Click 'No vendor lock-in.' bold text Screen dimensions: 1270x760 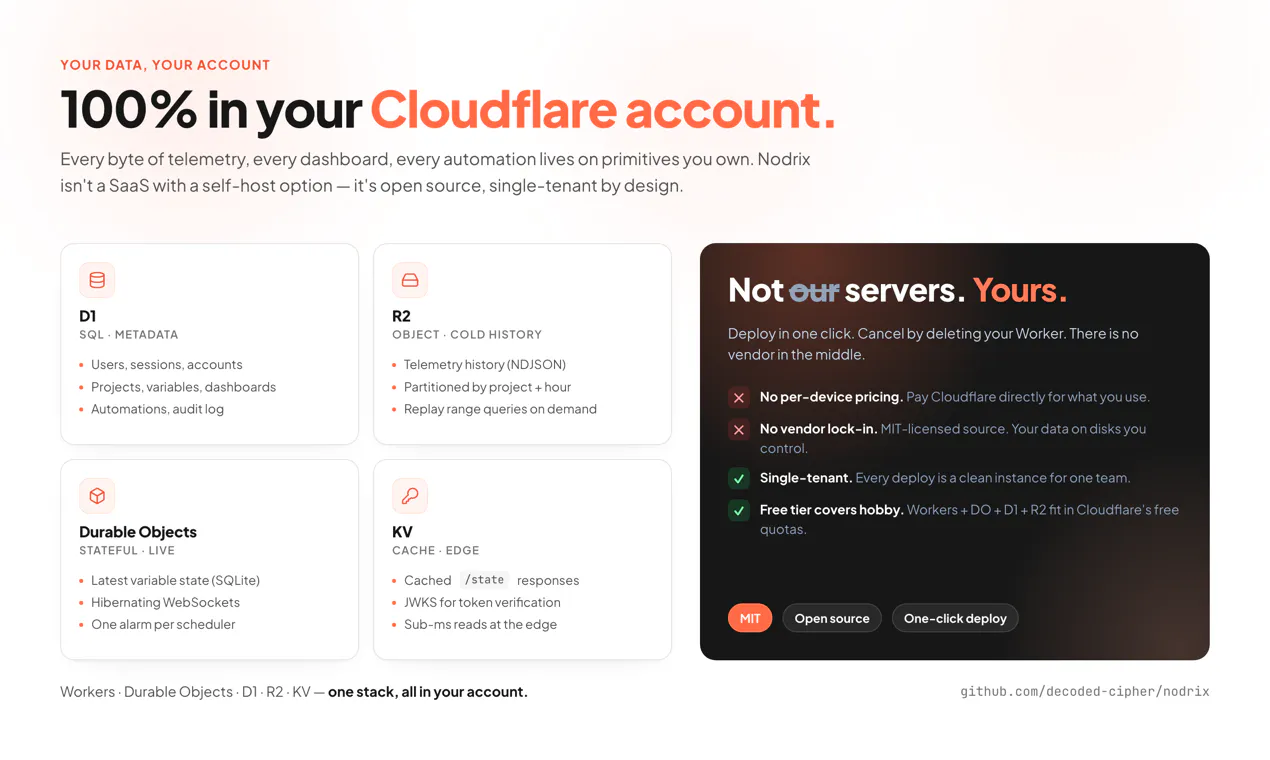819,429
